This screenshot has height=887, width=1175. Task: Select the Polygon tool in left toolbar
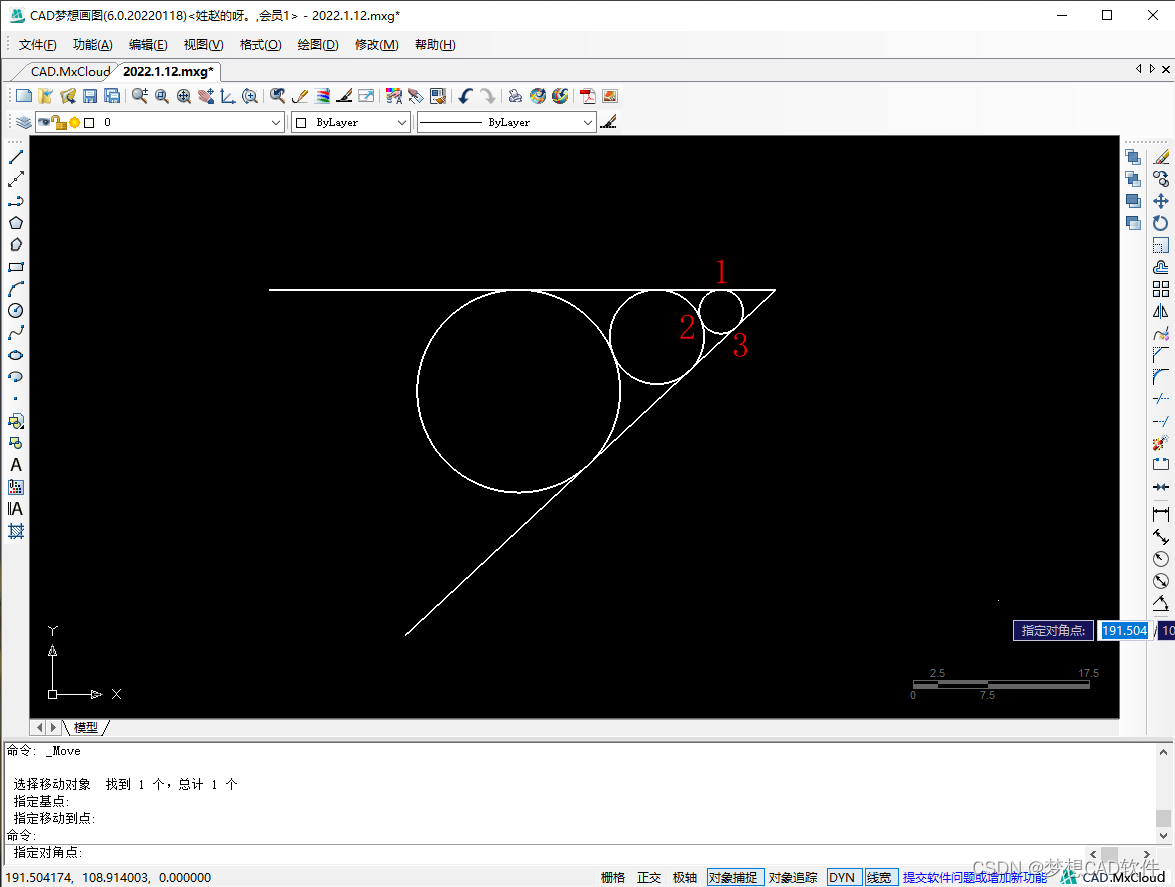coord(16,222)
